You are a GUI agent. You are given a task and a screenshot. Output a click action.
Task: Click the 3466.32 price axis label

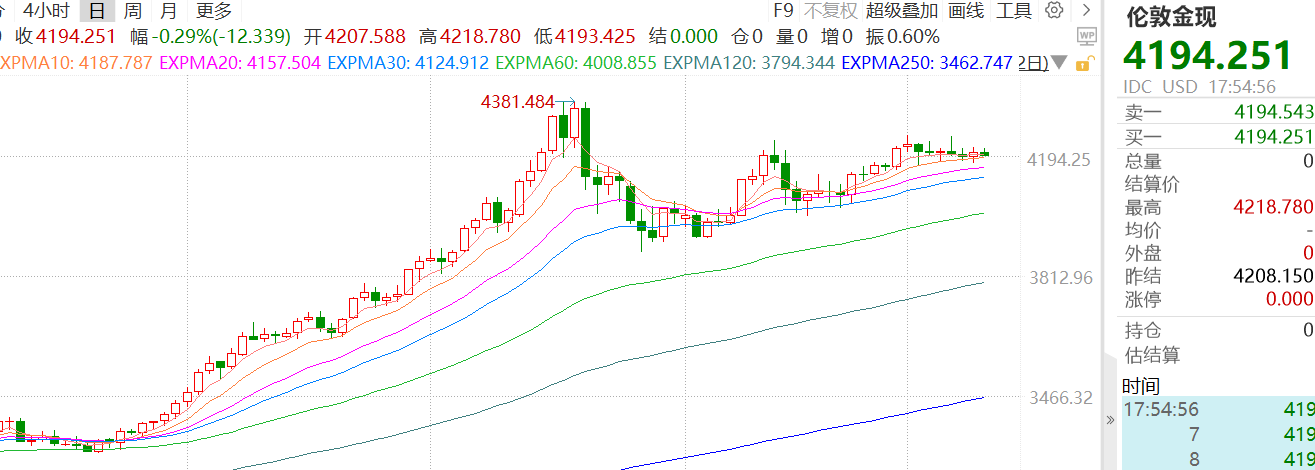click(x=1058, y=398)
